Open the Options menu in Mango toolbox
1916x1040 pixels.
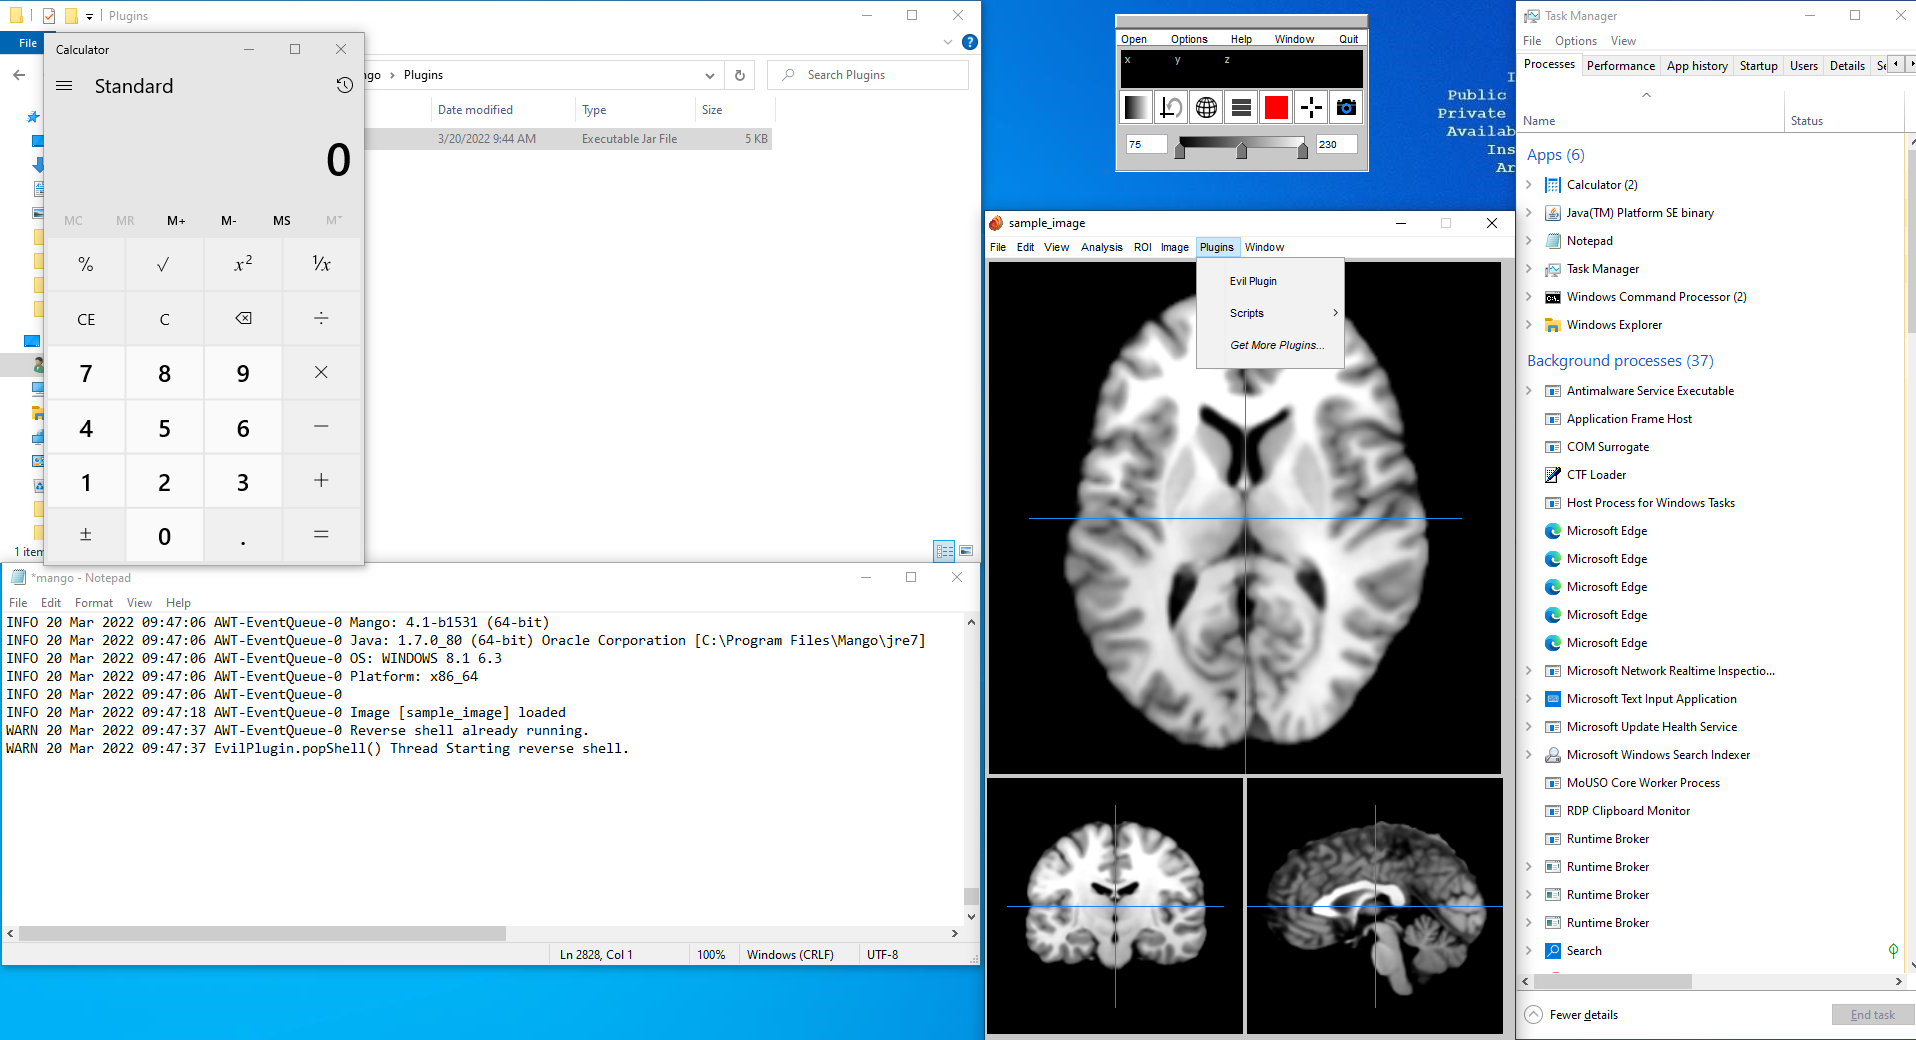coord(1189,39)
